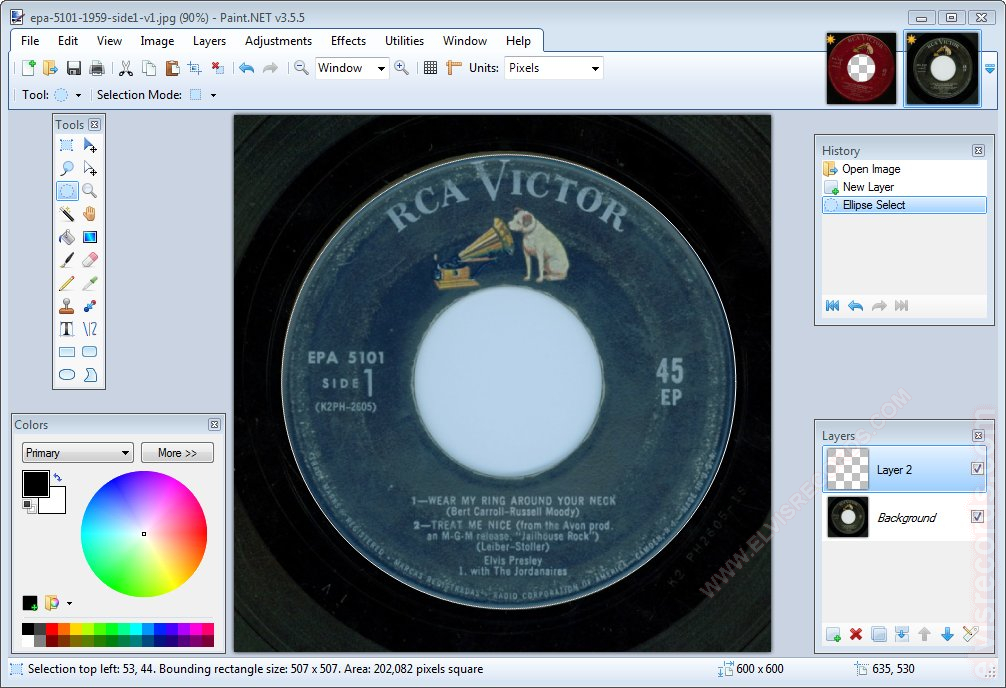Open the Effects menu
Screen dimensions: 1006x688
click(x=348, y=41)
